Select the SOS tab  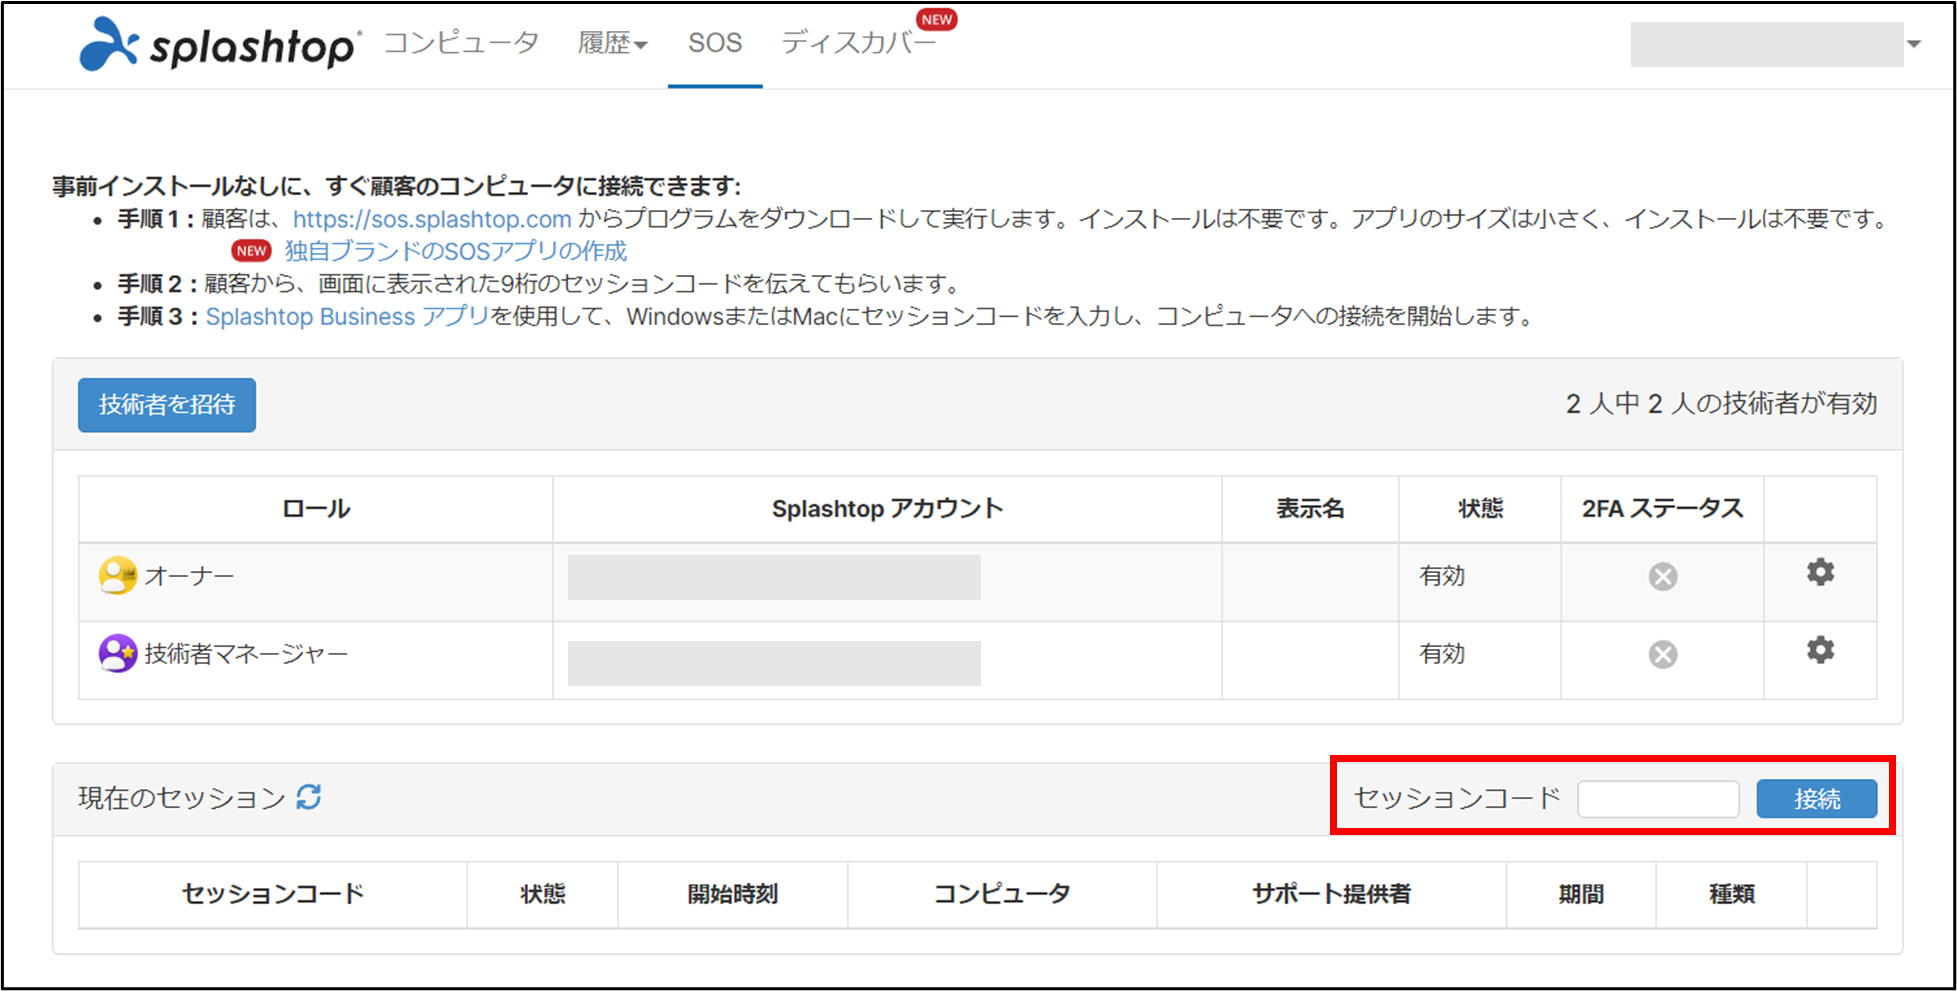tap(715, 43)
